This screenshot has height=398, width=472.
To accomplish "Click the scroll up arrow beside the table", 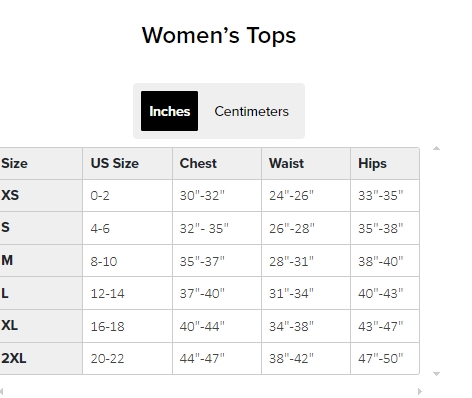I will 436,148.
